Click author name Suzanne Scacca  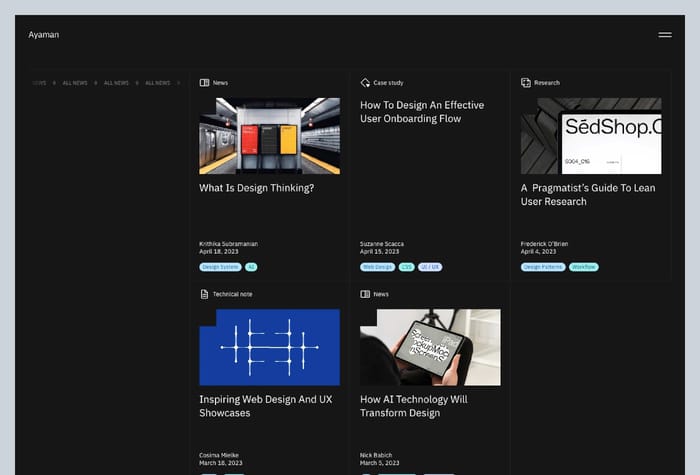point(382,244)
